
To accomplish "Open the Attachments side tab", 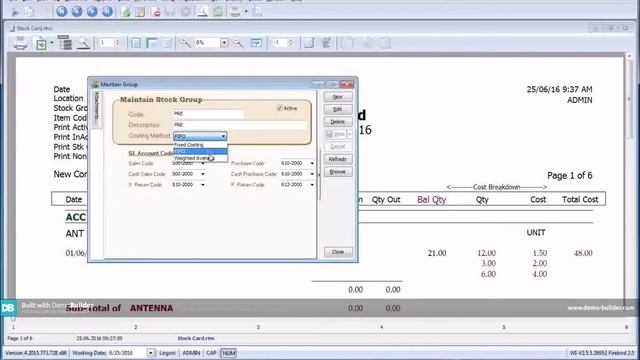I will point(97,109).
